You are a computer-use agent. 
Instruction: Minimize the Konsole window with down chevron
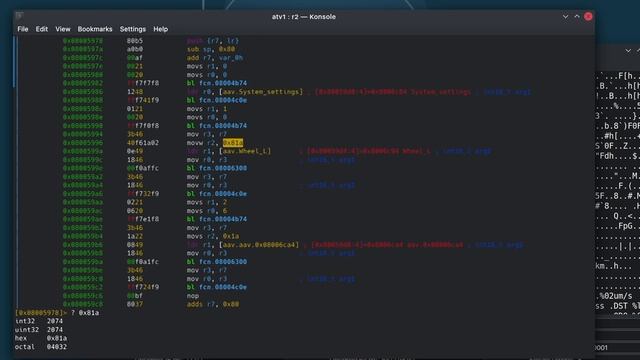tap(565, 16)
